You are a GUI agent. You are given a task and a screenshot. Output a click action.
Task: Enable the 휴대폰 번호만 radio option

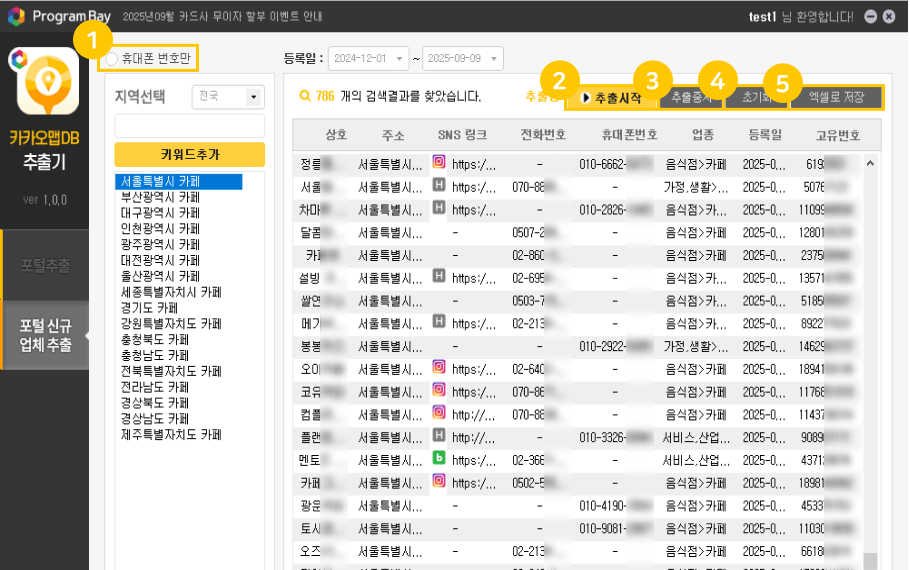click(111, 59)
